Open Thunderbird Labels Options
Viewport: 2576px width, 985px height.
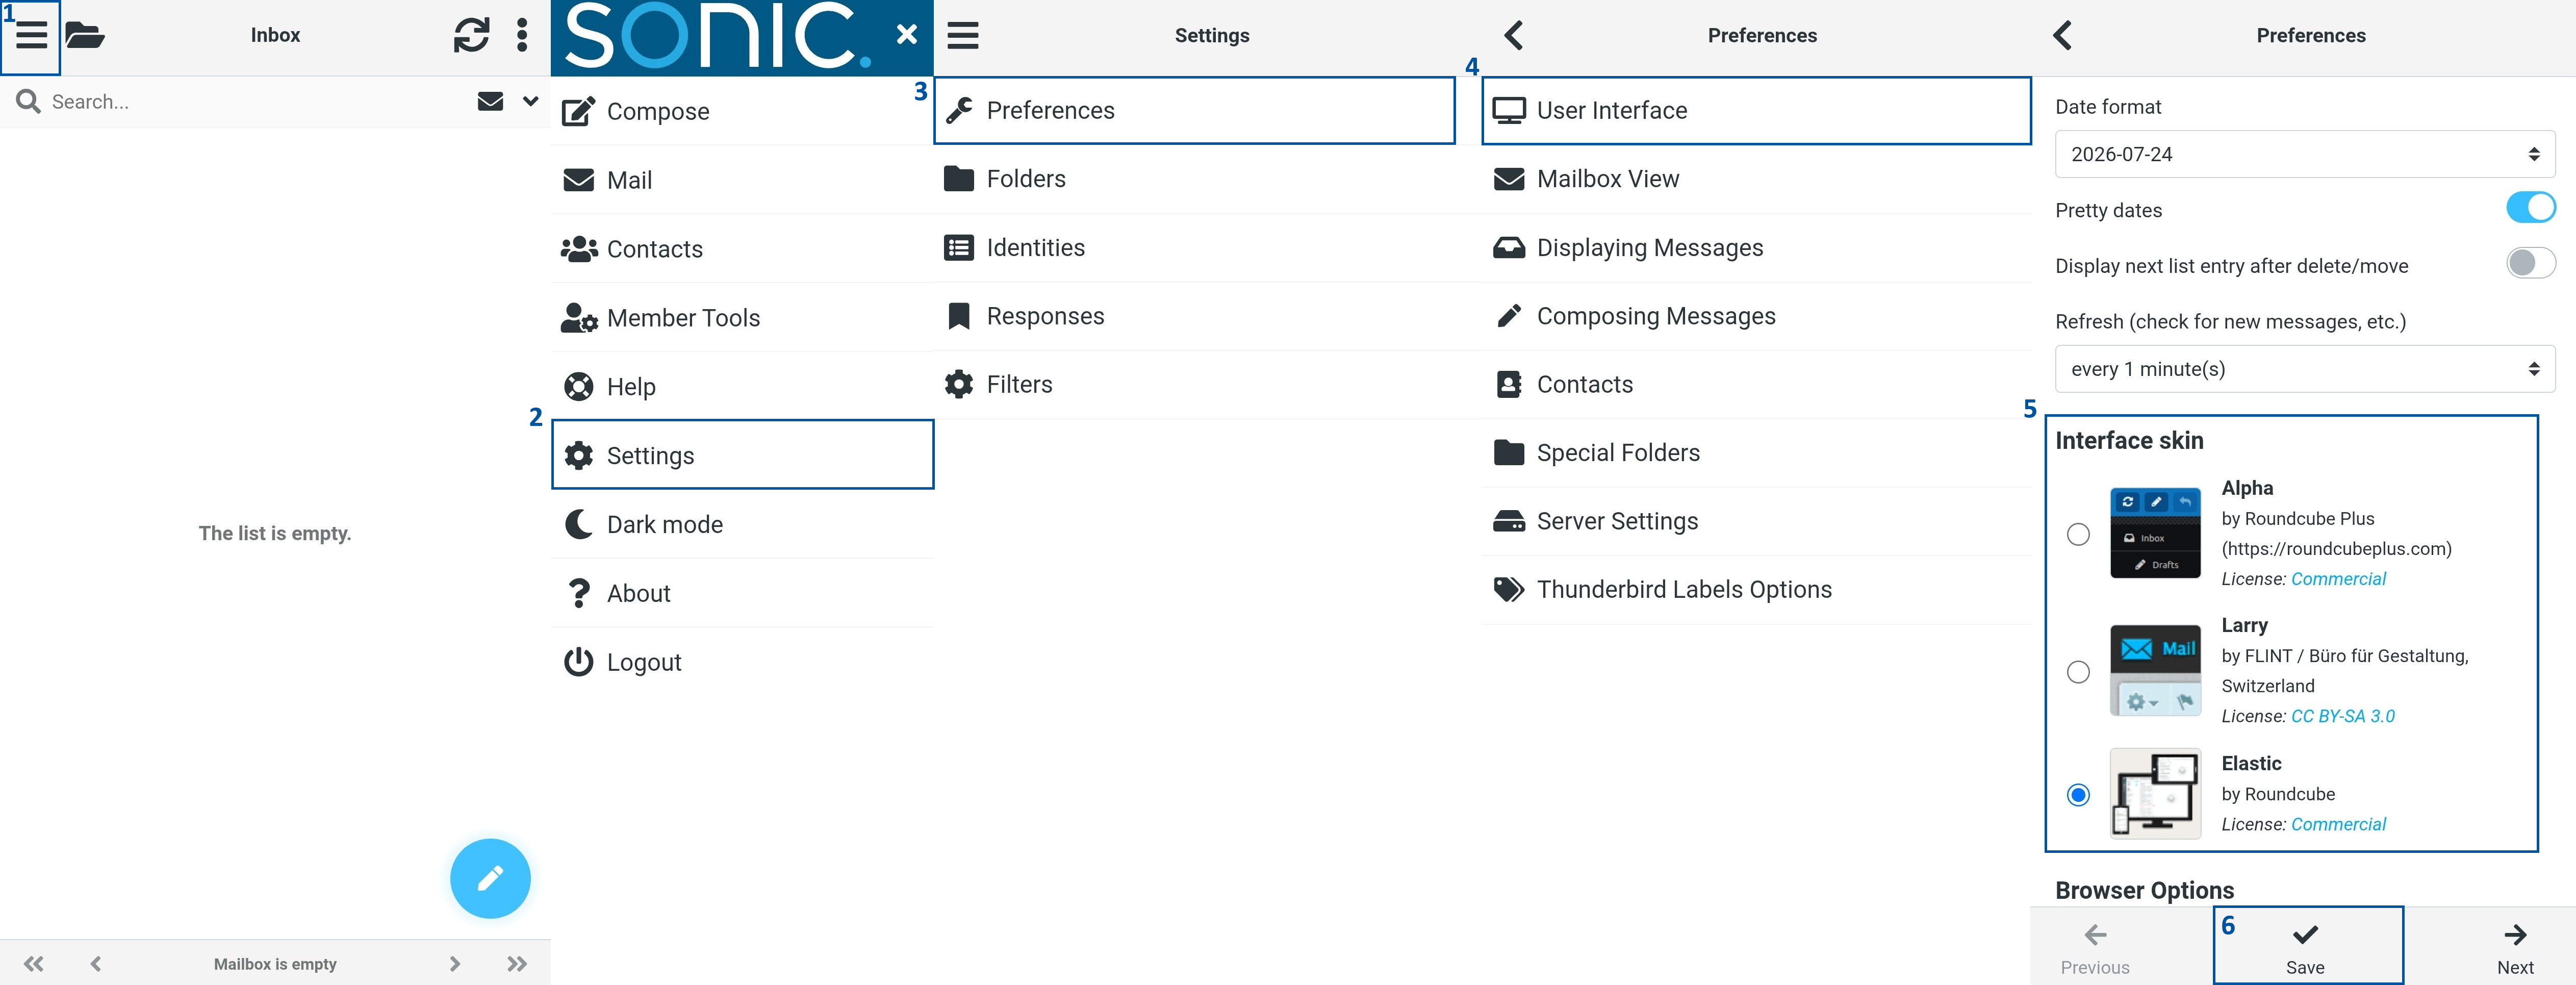[x=1756, y=590]
